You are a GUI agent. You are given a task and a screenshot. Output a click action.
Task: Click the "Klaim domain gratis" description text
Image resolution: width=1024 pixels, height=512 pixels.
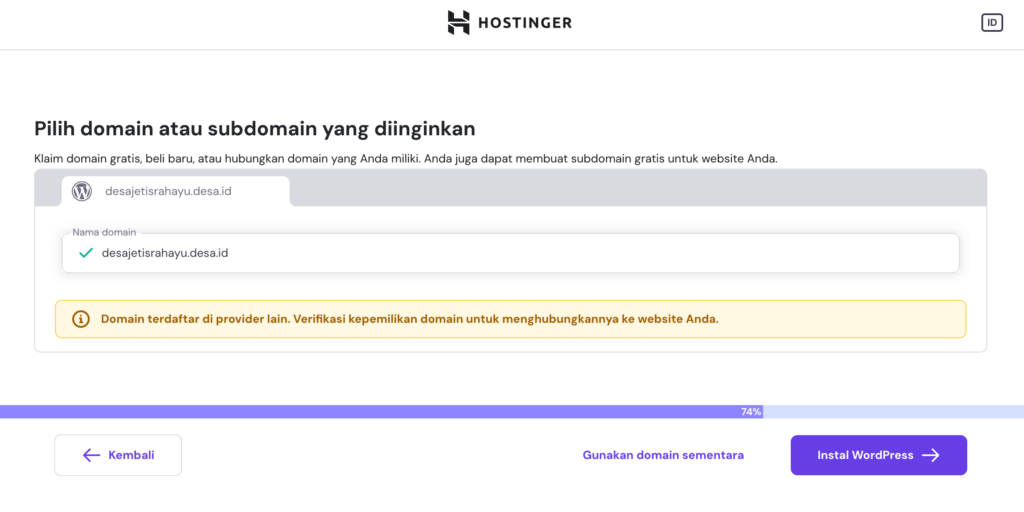[x=405, y=158]
